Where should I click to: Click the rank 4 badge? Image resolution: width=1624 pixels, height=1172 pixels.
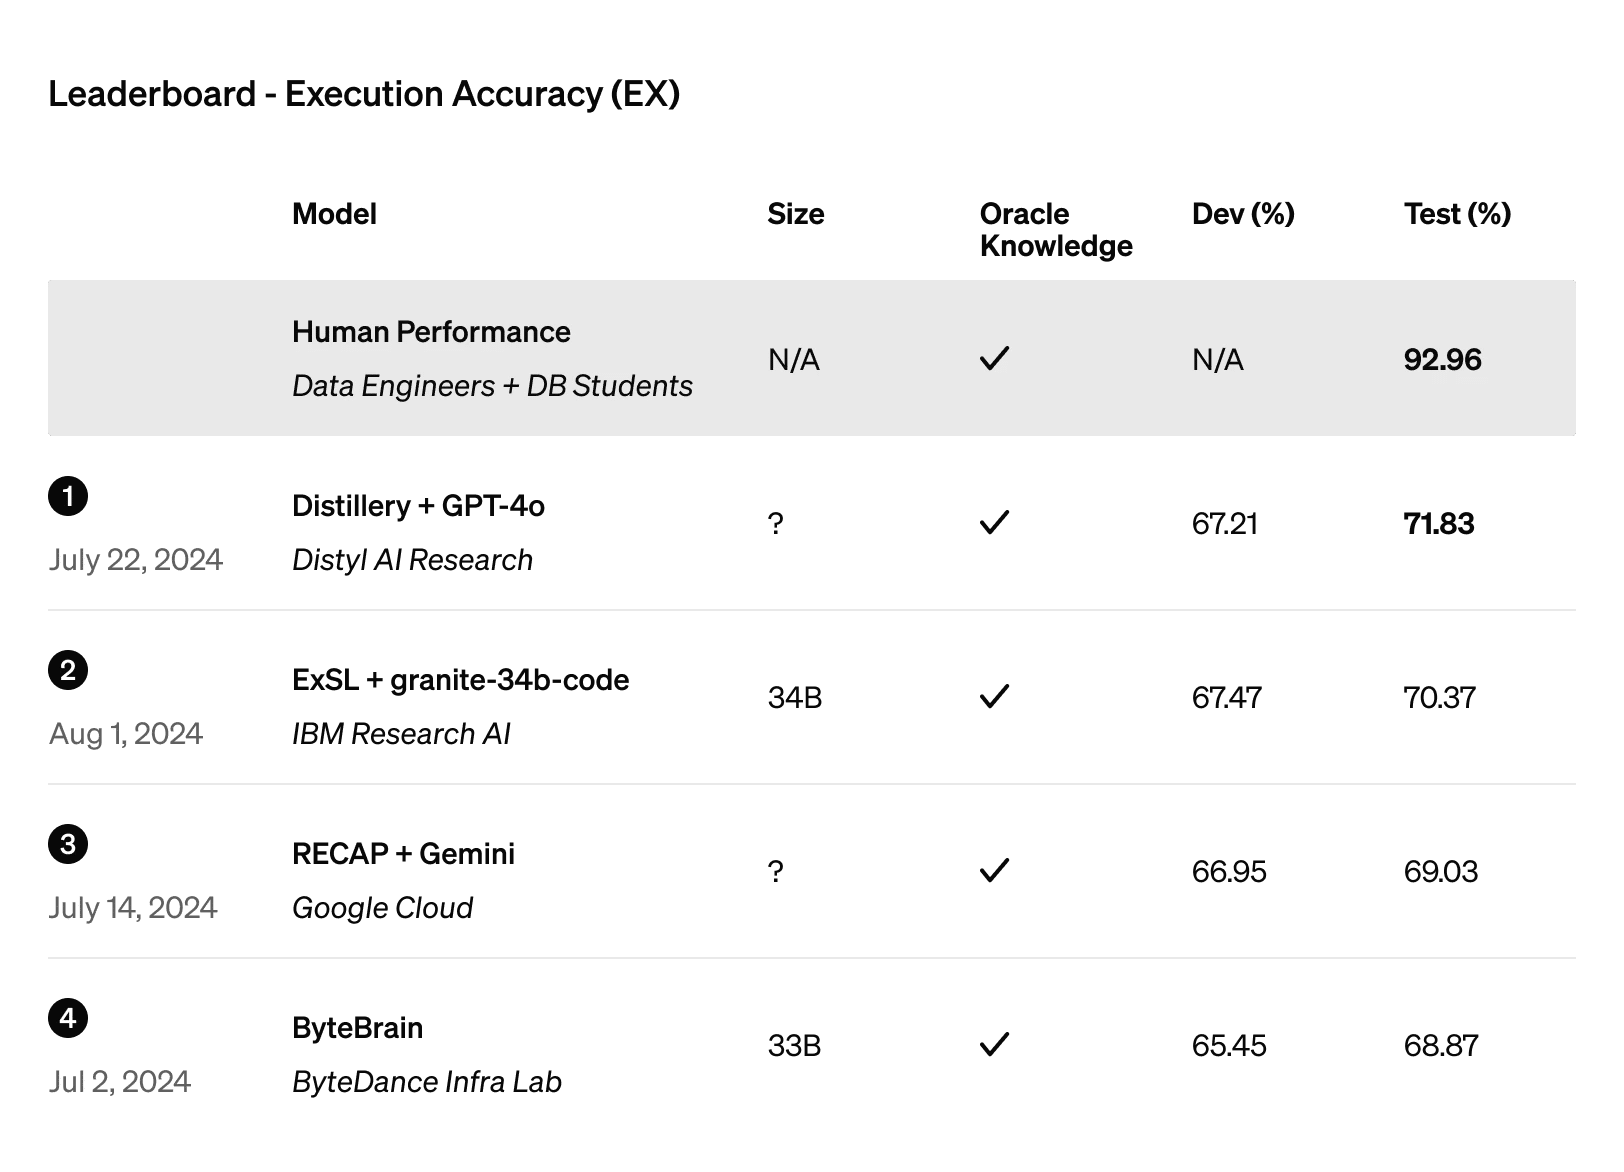[x=68, y=1019]
